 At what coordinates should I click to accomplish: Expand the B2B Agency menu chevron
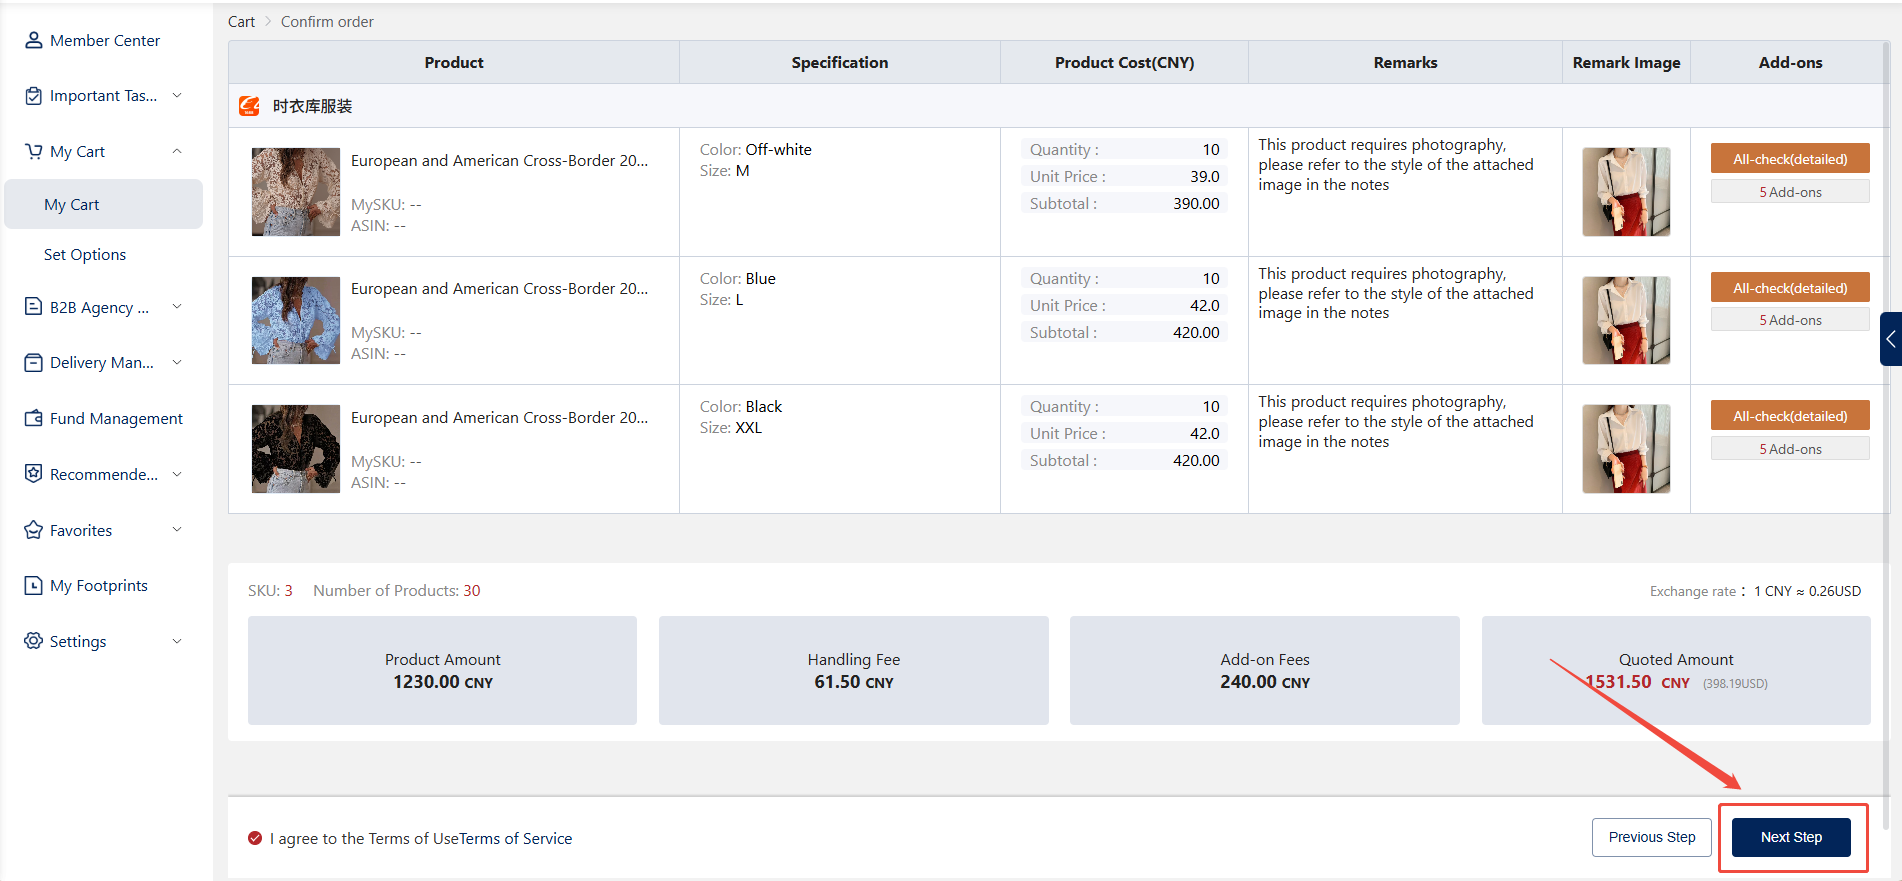[177, 306]
